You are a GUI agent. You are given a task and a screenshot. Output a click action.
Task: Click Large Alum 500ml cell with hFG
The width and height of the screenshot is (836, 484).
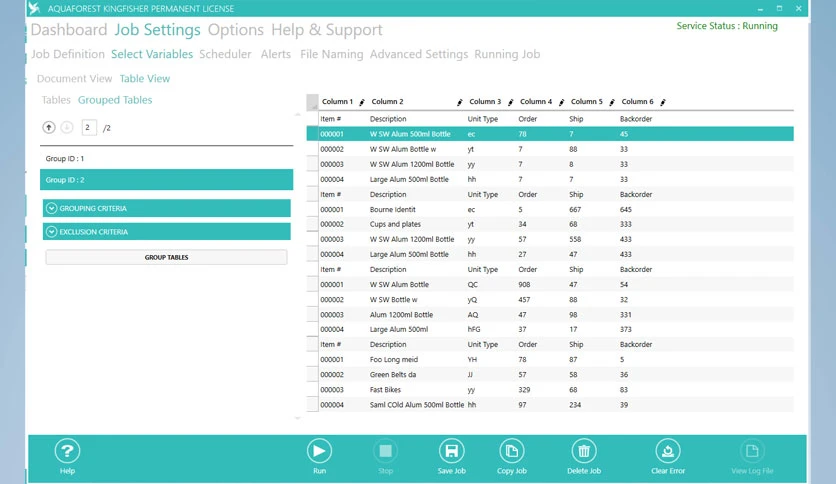[x=398, y=329]
